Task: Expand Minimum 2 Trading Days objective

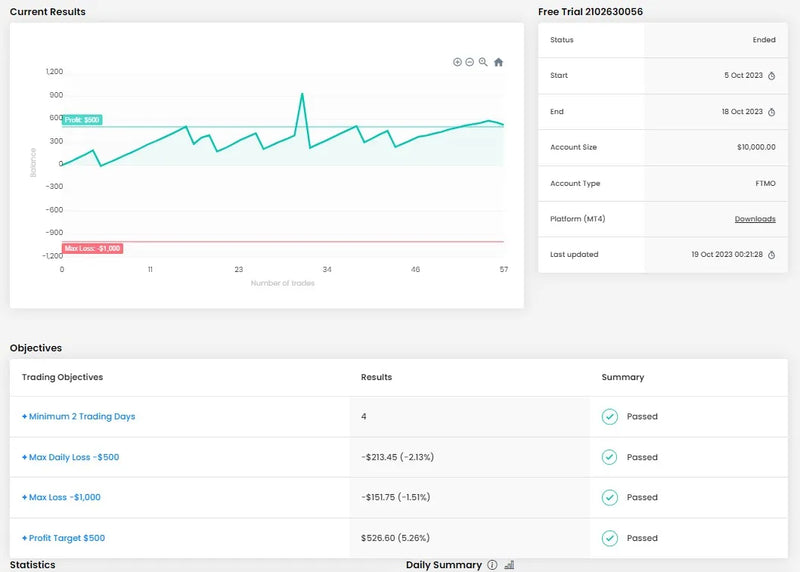Action: pos(79,416)
